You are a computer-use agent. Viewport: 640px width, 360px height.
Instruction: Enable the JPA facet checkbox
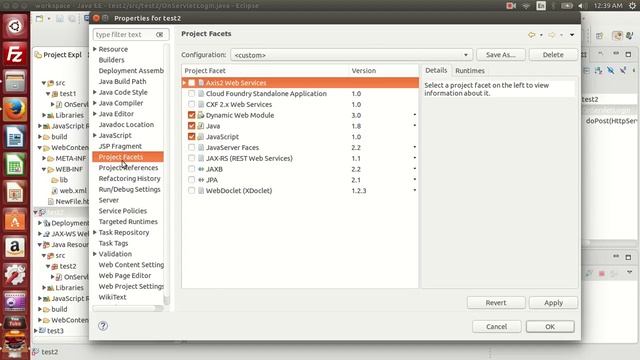[x=191, y=180]
